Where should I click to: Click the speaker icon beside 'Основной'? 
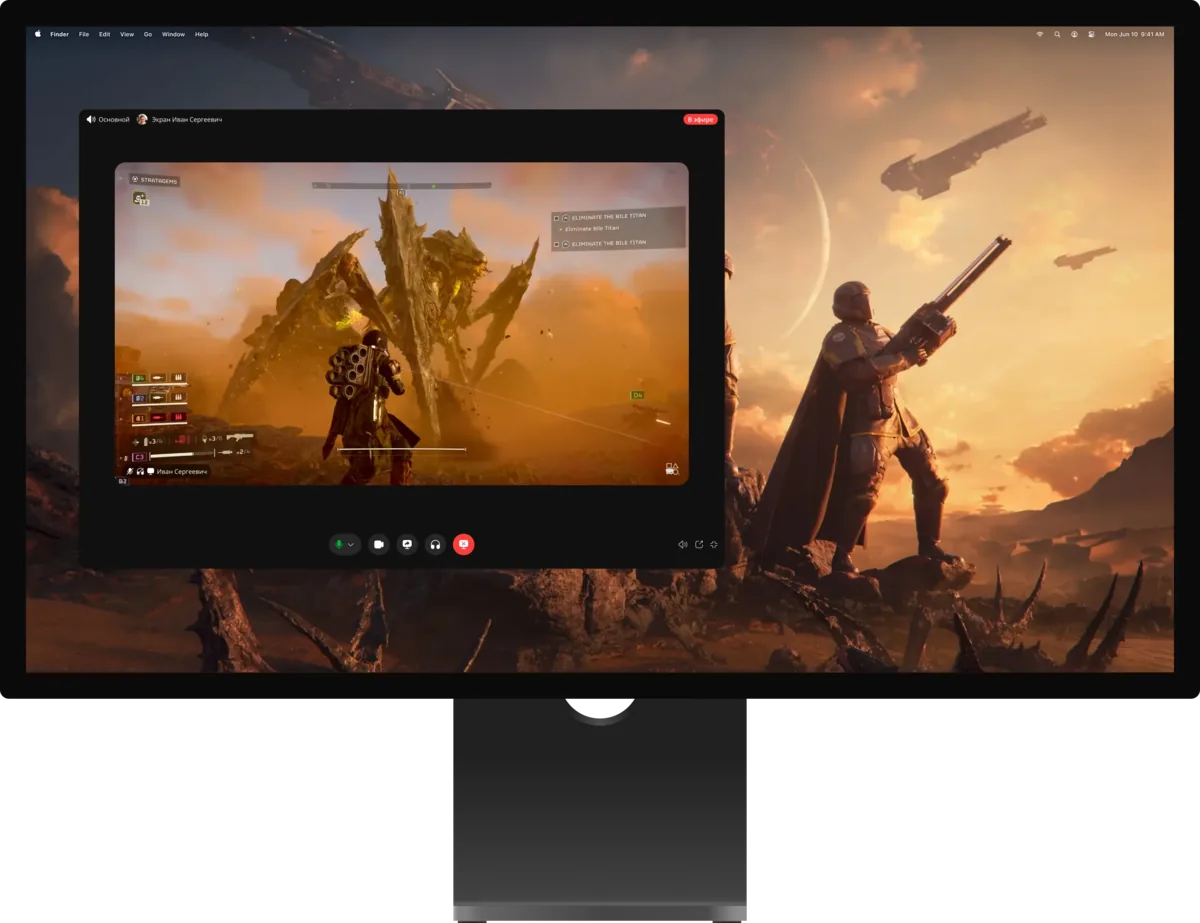pyautogui.click(x=91, y=119)
